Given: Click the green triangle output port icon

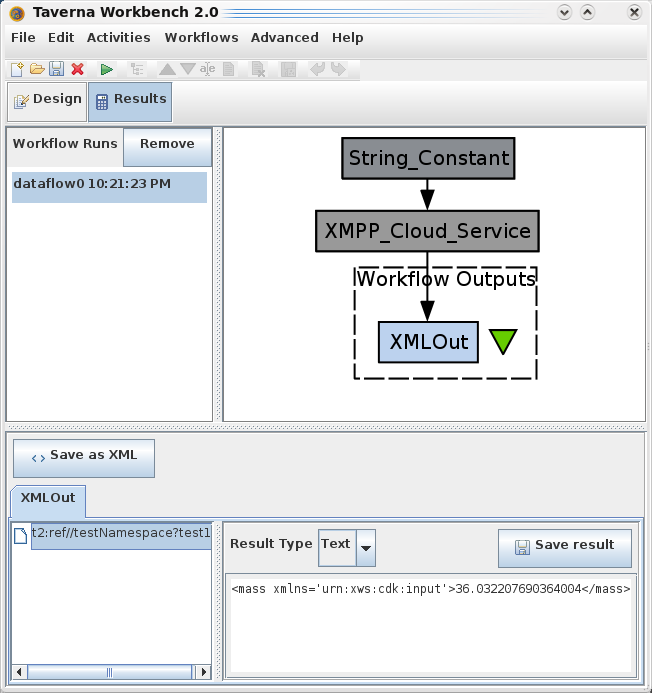Looking at the screenshot, I should pyautogui.click(x=502, y=341).
